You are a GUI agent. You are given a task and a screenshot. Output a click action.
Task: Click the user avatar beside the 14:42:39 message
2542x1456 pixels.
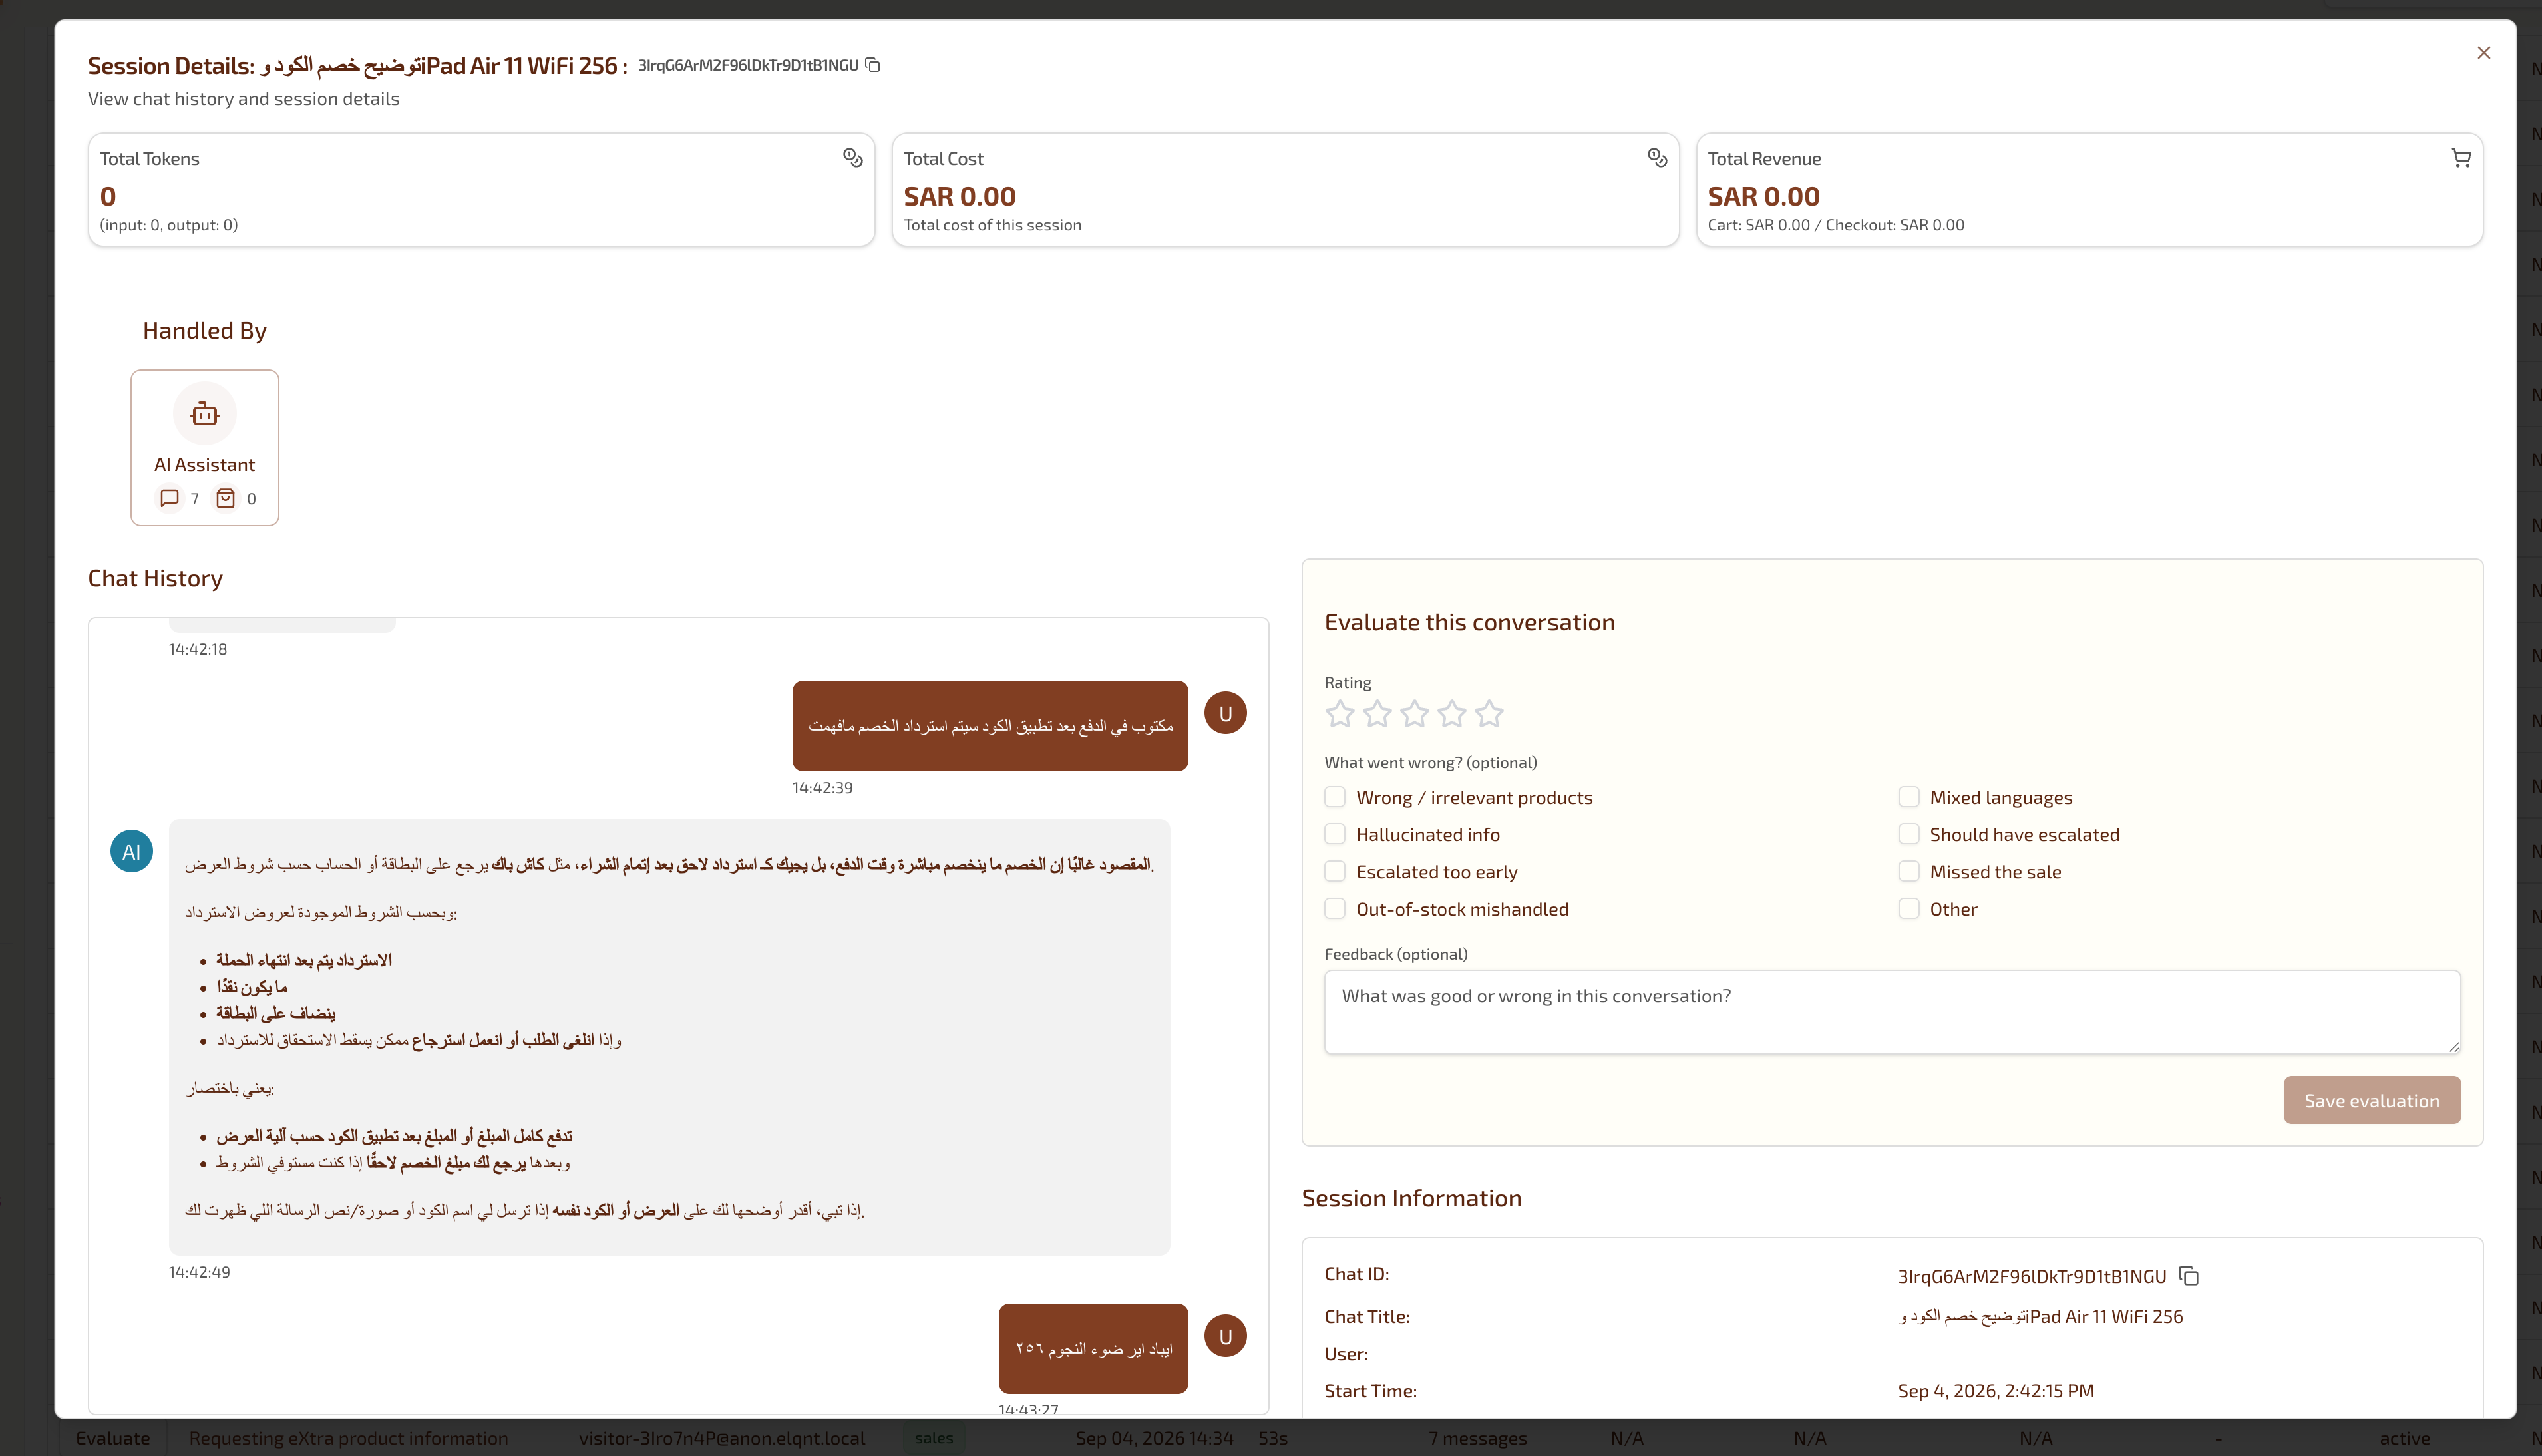click(x=1225, y=713)
